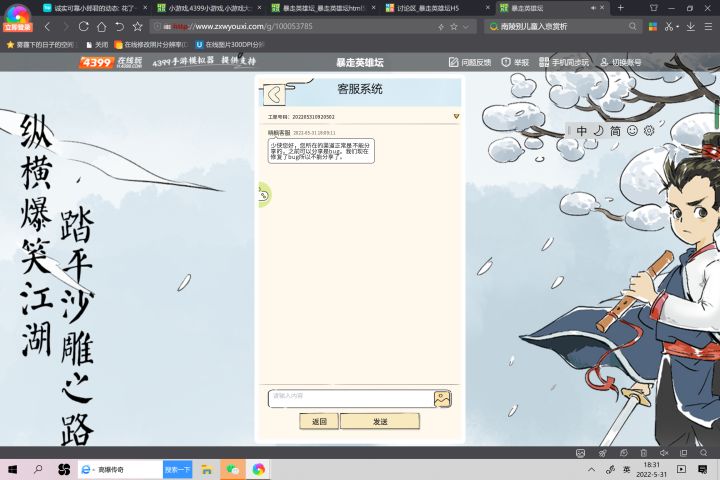Open IME settings gear
720x480 pixels.
pyautogui.click(x=649, y=131)
